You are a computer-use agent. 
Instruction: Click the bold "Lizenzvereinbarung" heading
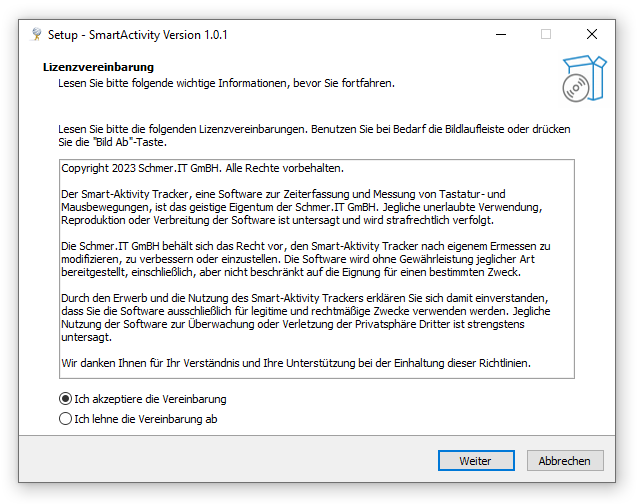click(98, 67)
